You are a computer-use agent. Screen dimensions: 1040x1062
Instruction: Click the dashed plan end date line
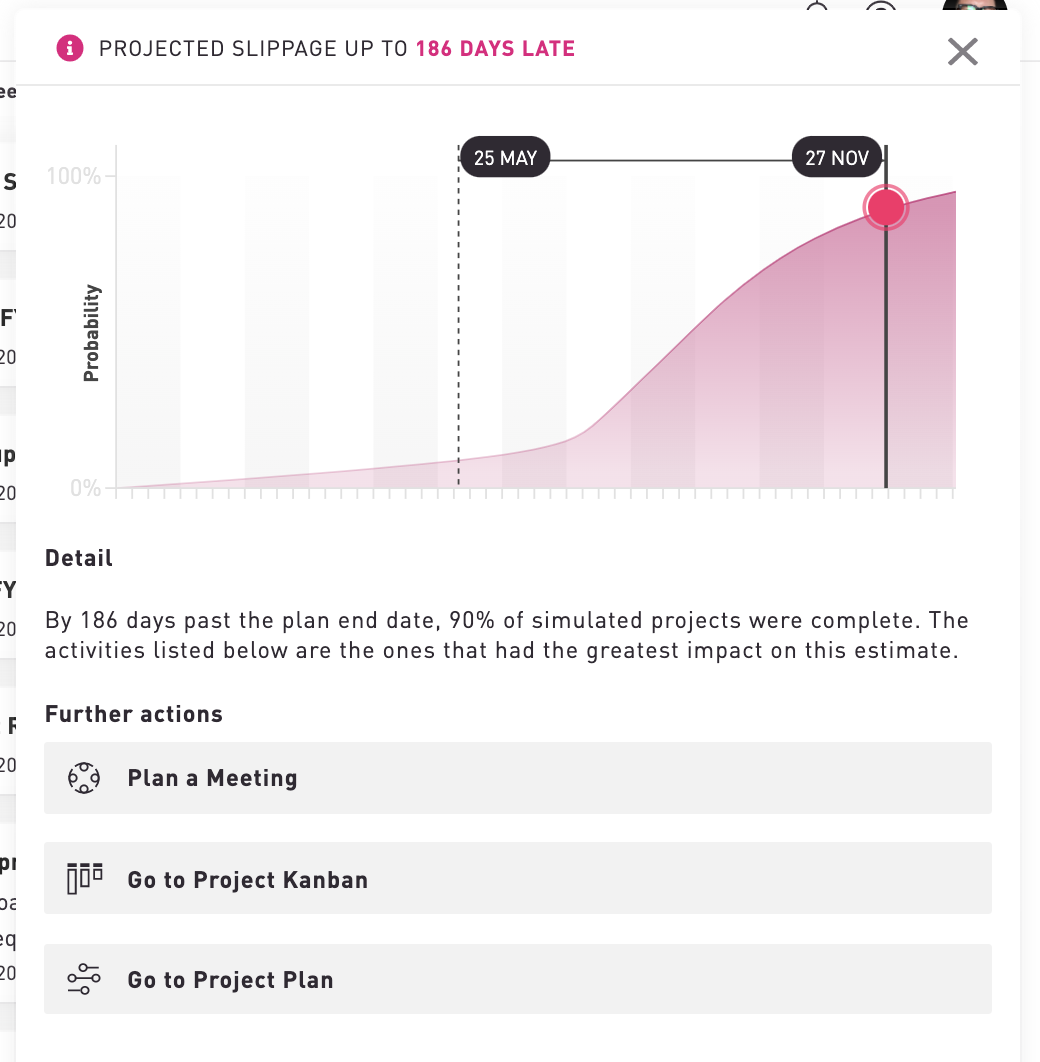pyautogui.click(x=458, y=315)
